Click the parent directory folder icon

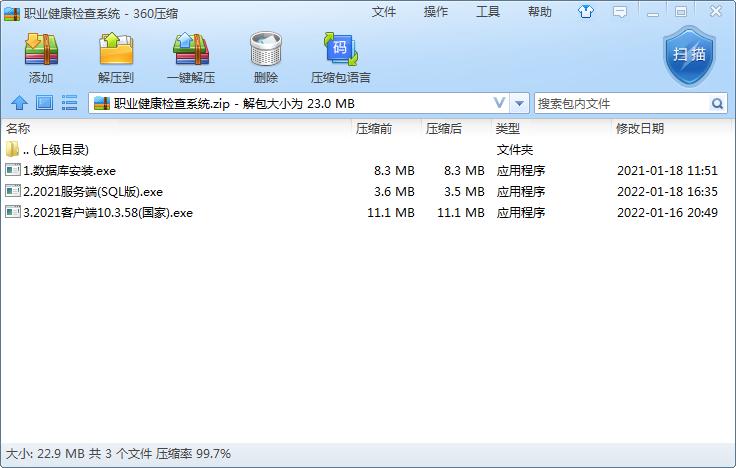(12, 149)
